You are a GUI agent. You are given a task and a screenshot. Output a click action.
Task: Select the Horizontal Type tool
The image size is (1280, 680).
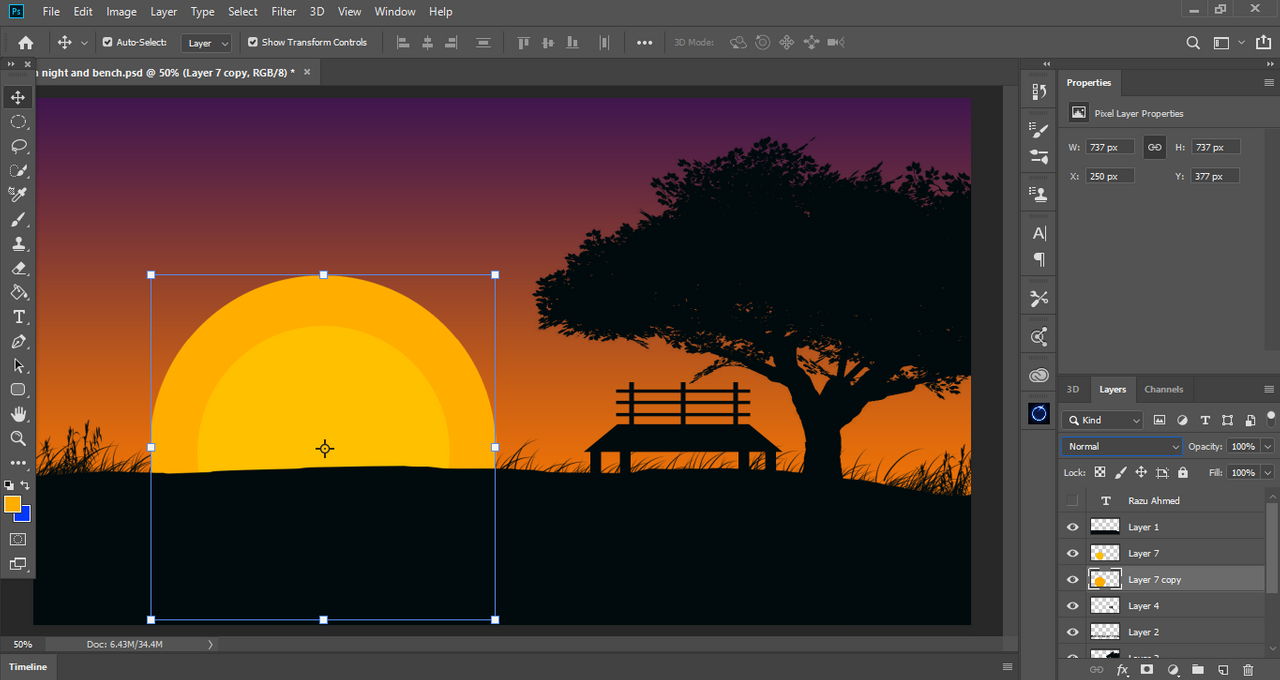18,317
